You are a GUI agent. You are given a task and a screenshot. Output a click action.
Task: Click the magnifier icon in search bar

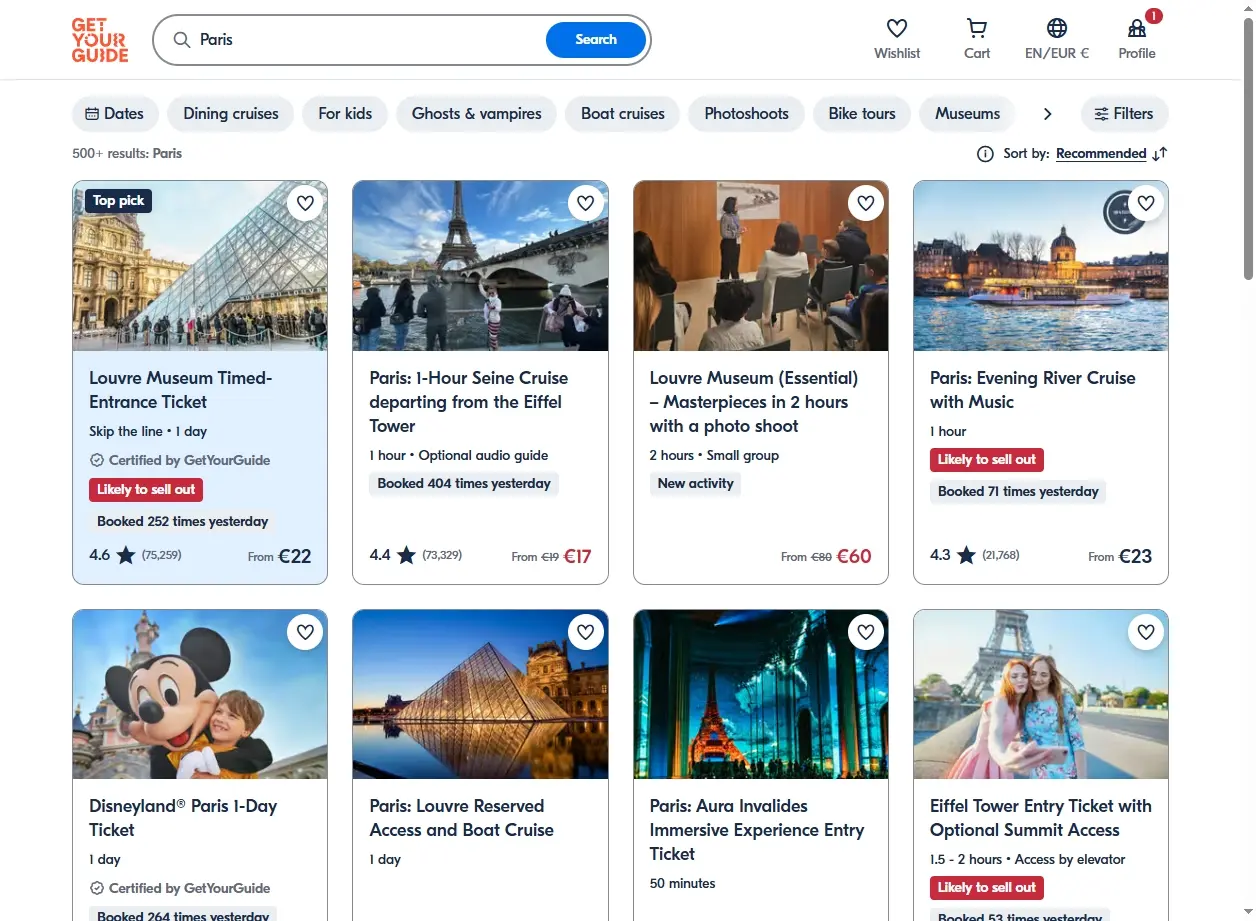pos(181,40)
